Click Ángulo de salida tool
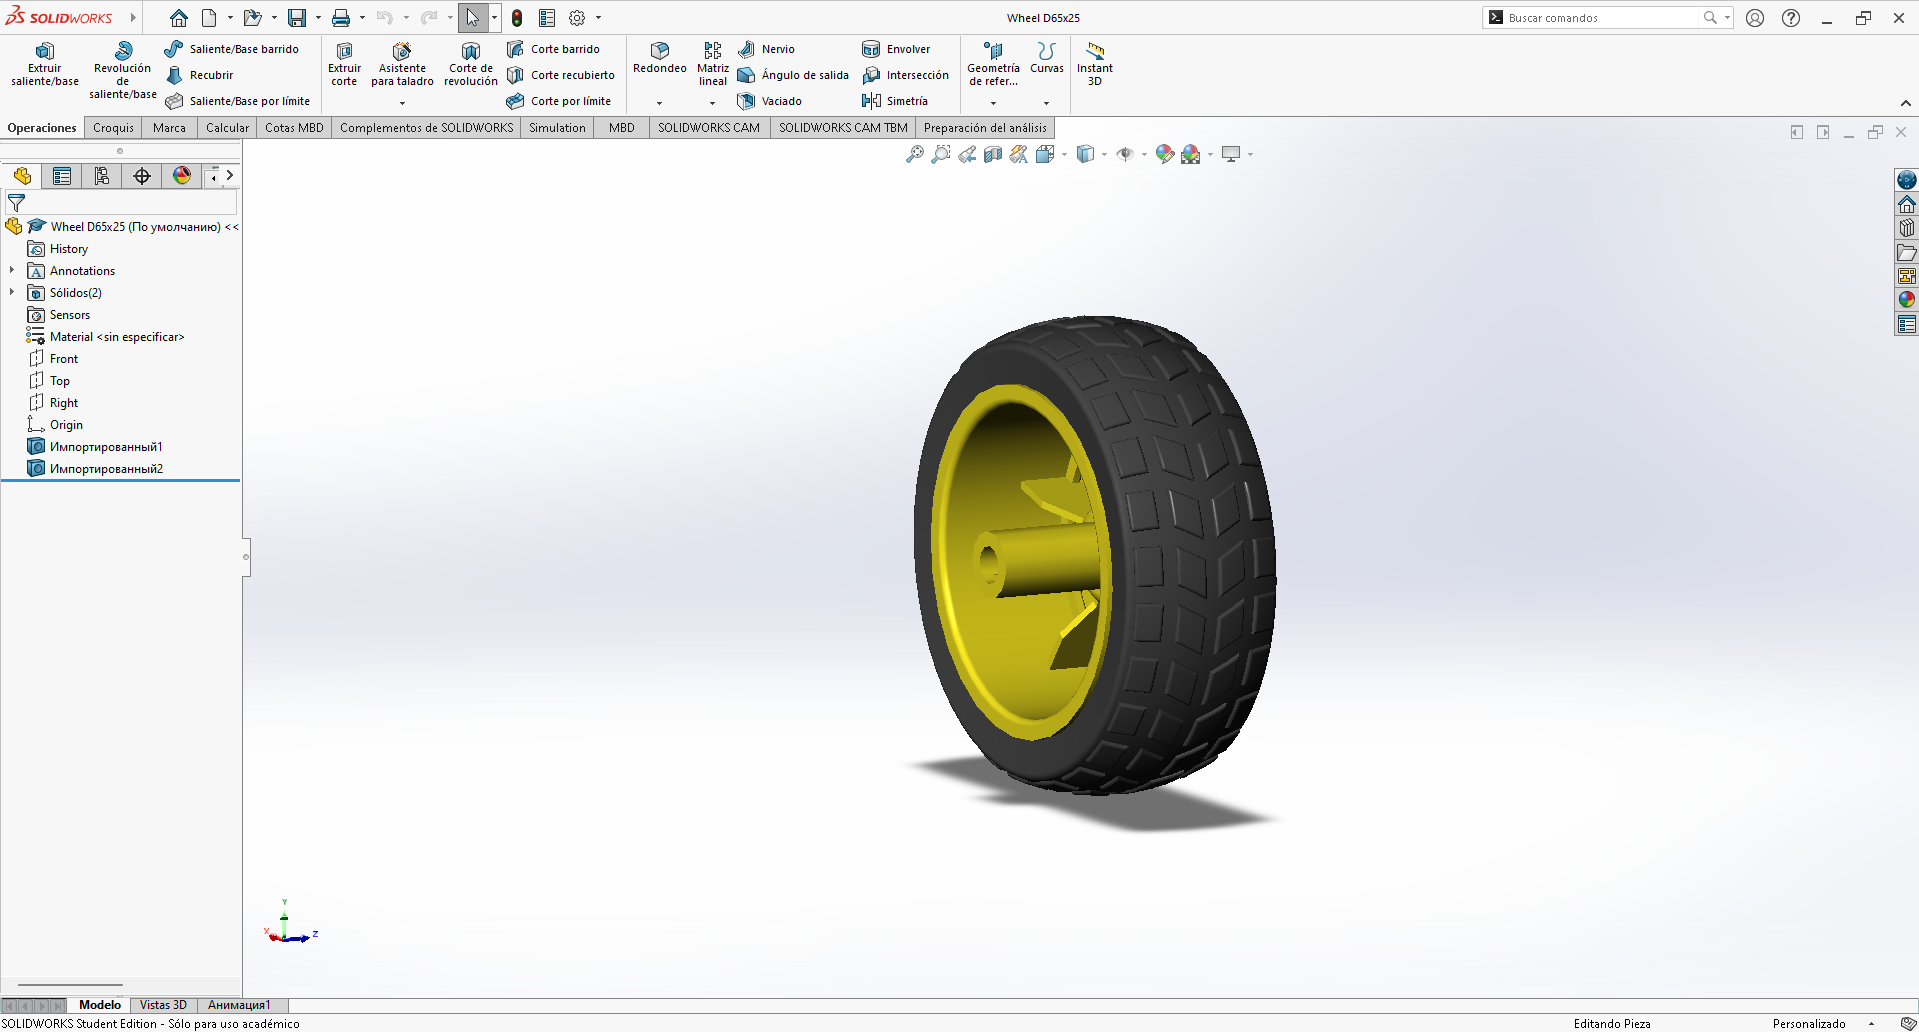This screenshot has width=1919, height=1032. tap(793, 75)
